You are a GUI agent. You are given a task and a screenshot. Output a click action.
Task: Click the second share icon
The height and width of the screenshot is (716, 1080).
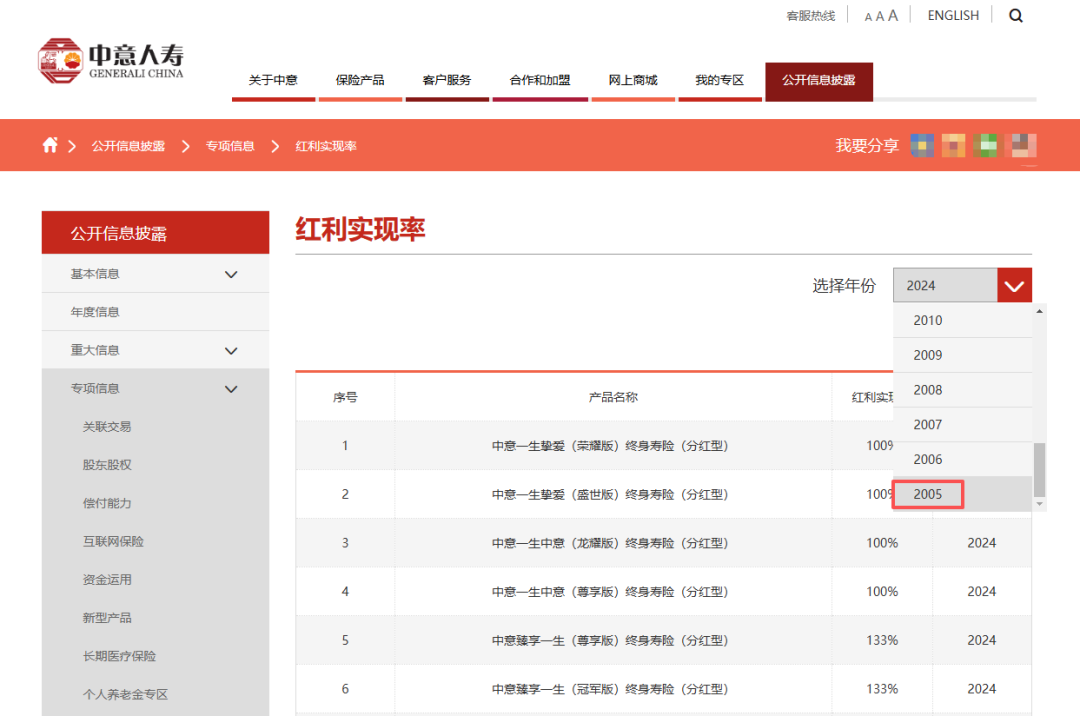click(x=953, y=146)
